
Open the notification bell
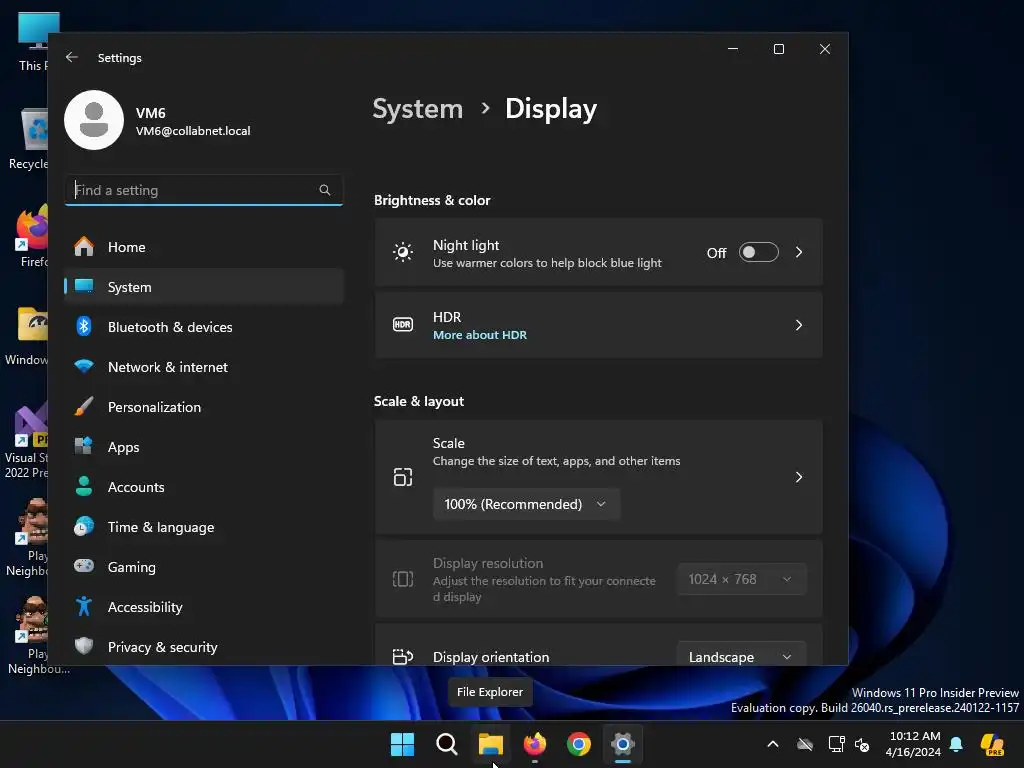[956, 744]
